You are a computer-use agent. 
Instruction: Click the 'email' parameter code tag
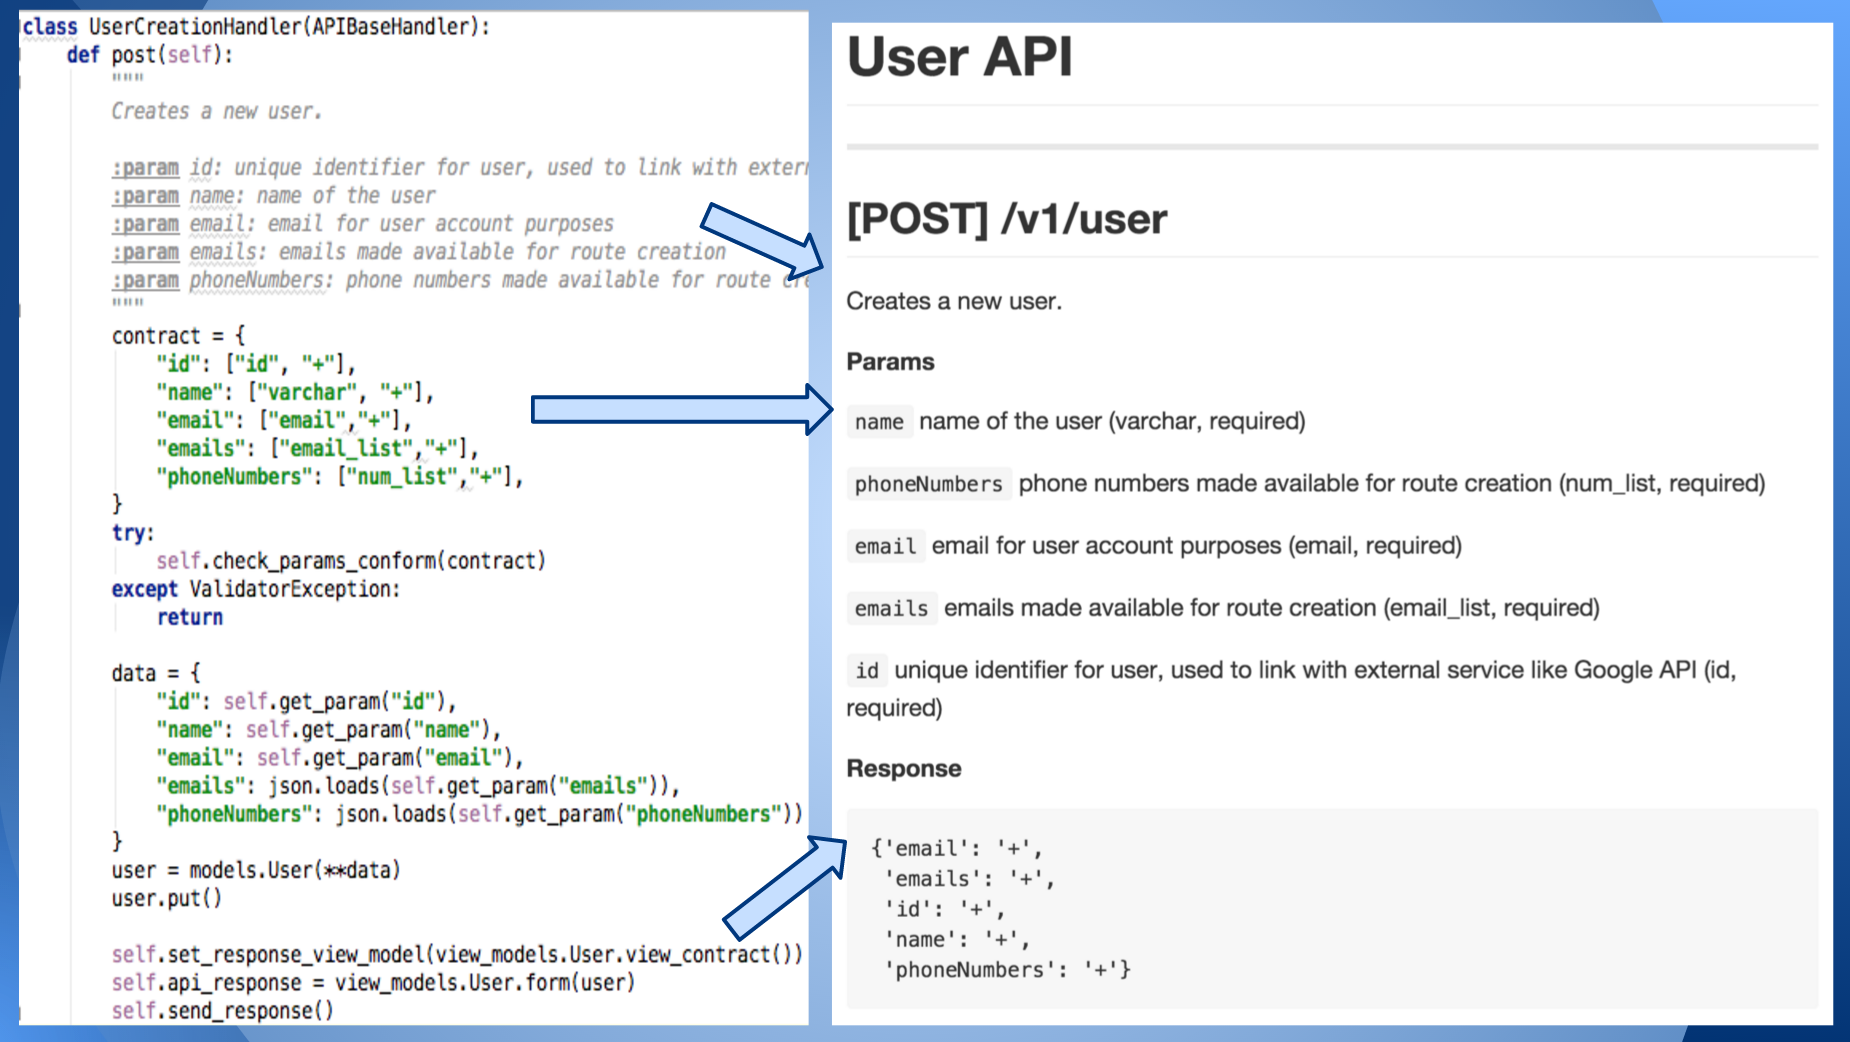tap(885, 546)
